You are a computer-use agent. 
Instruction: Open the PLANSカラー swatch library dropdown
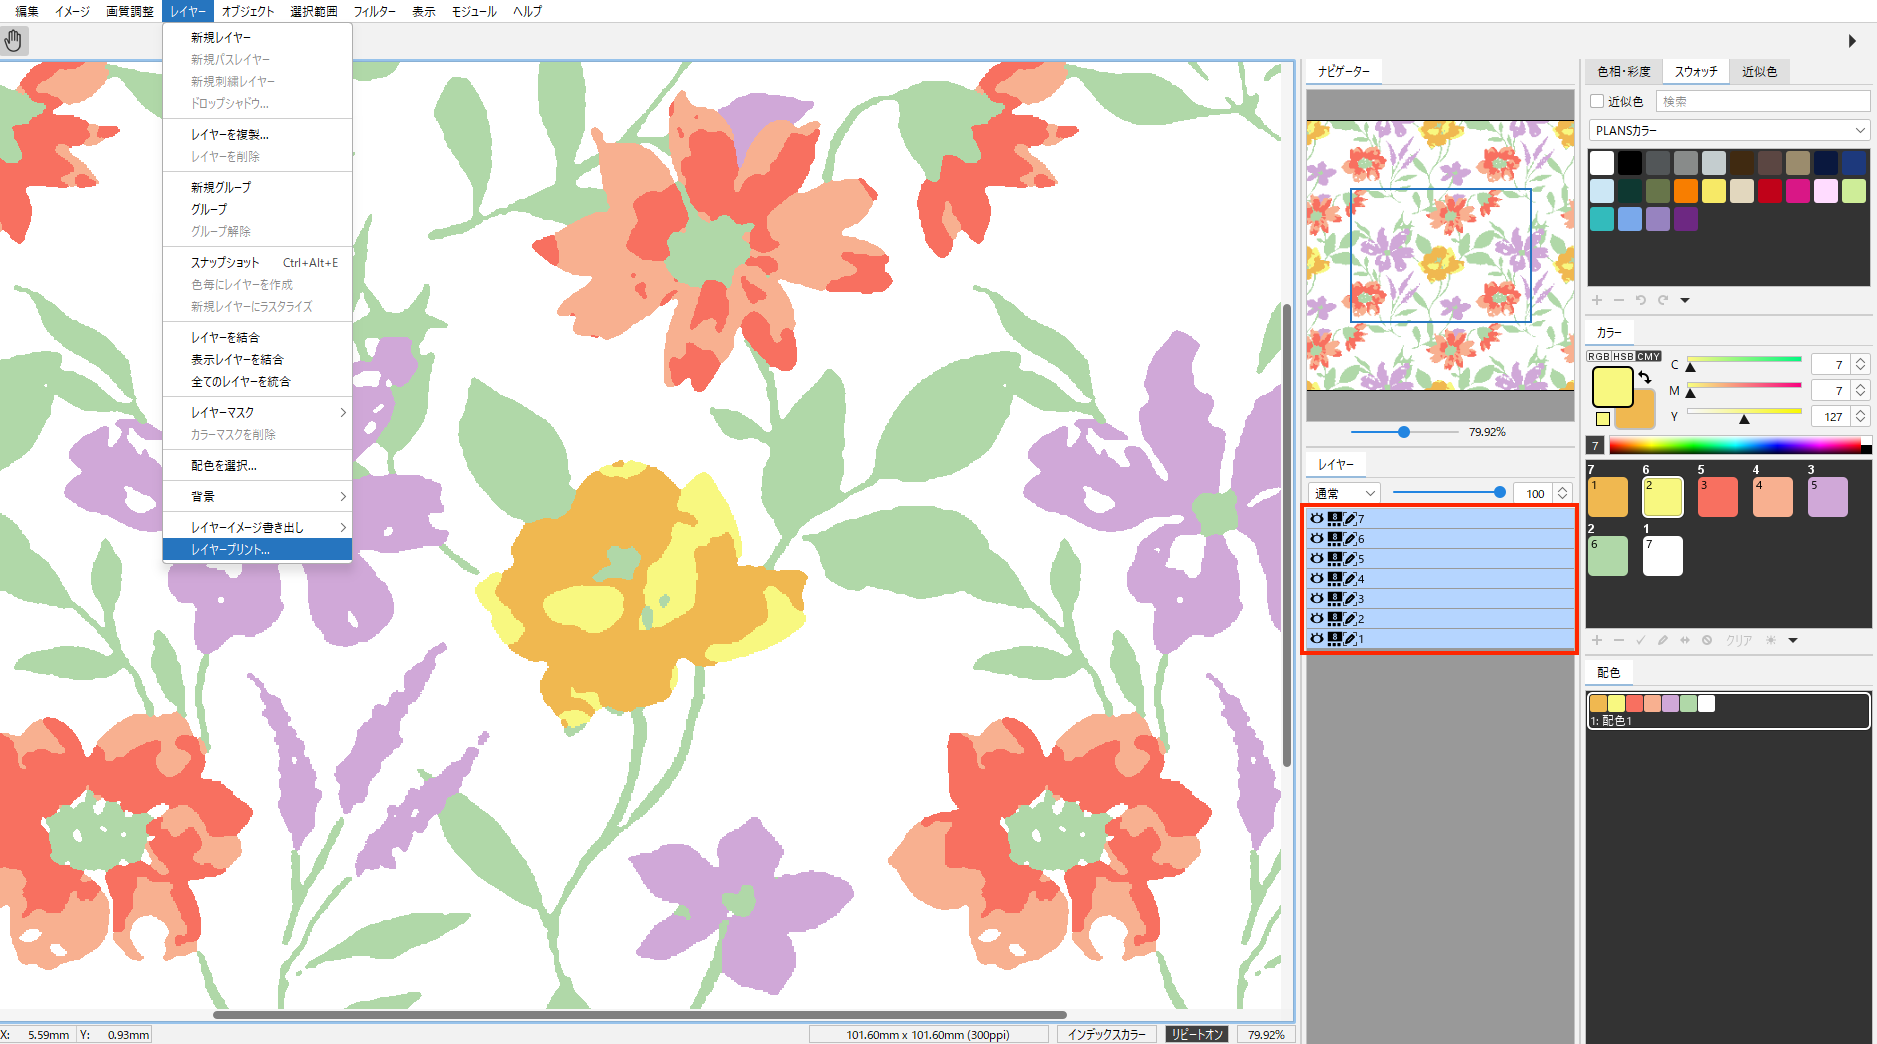pos(1729,131)
